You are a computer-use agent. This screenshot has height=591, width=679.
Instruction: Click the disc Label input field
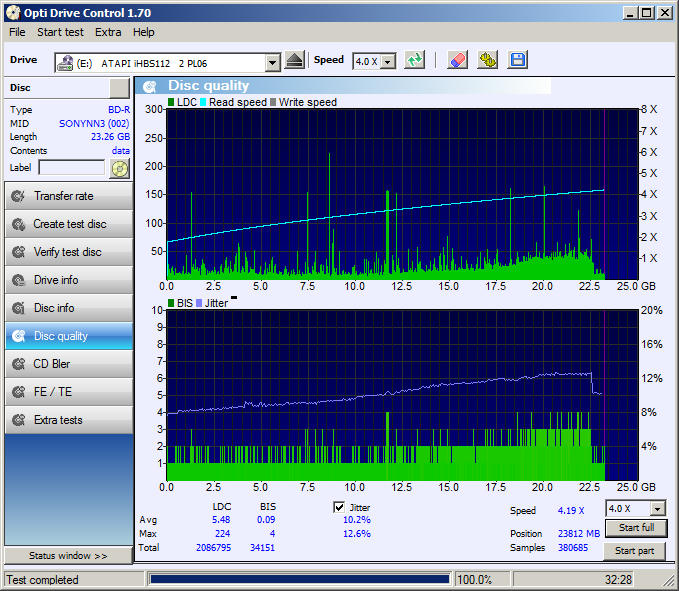(x=72, y=168)
